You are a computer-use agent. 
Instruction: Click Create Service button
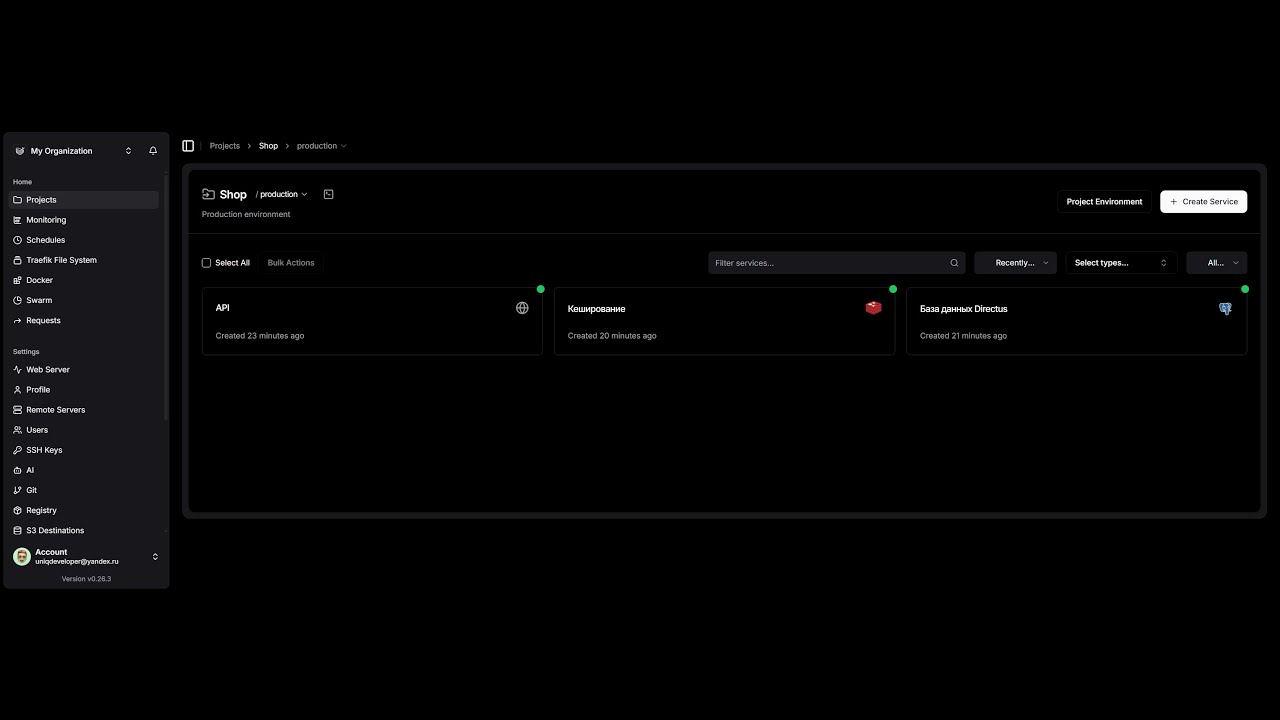click(1203, 201)
